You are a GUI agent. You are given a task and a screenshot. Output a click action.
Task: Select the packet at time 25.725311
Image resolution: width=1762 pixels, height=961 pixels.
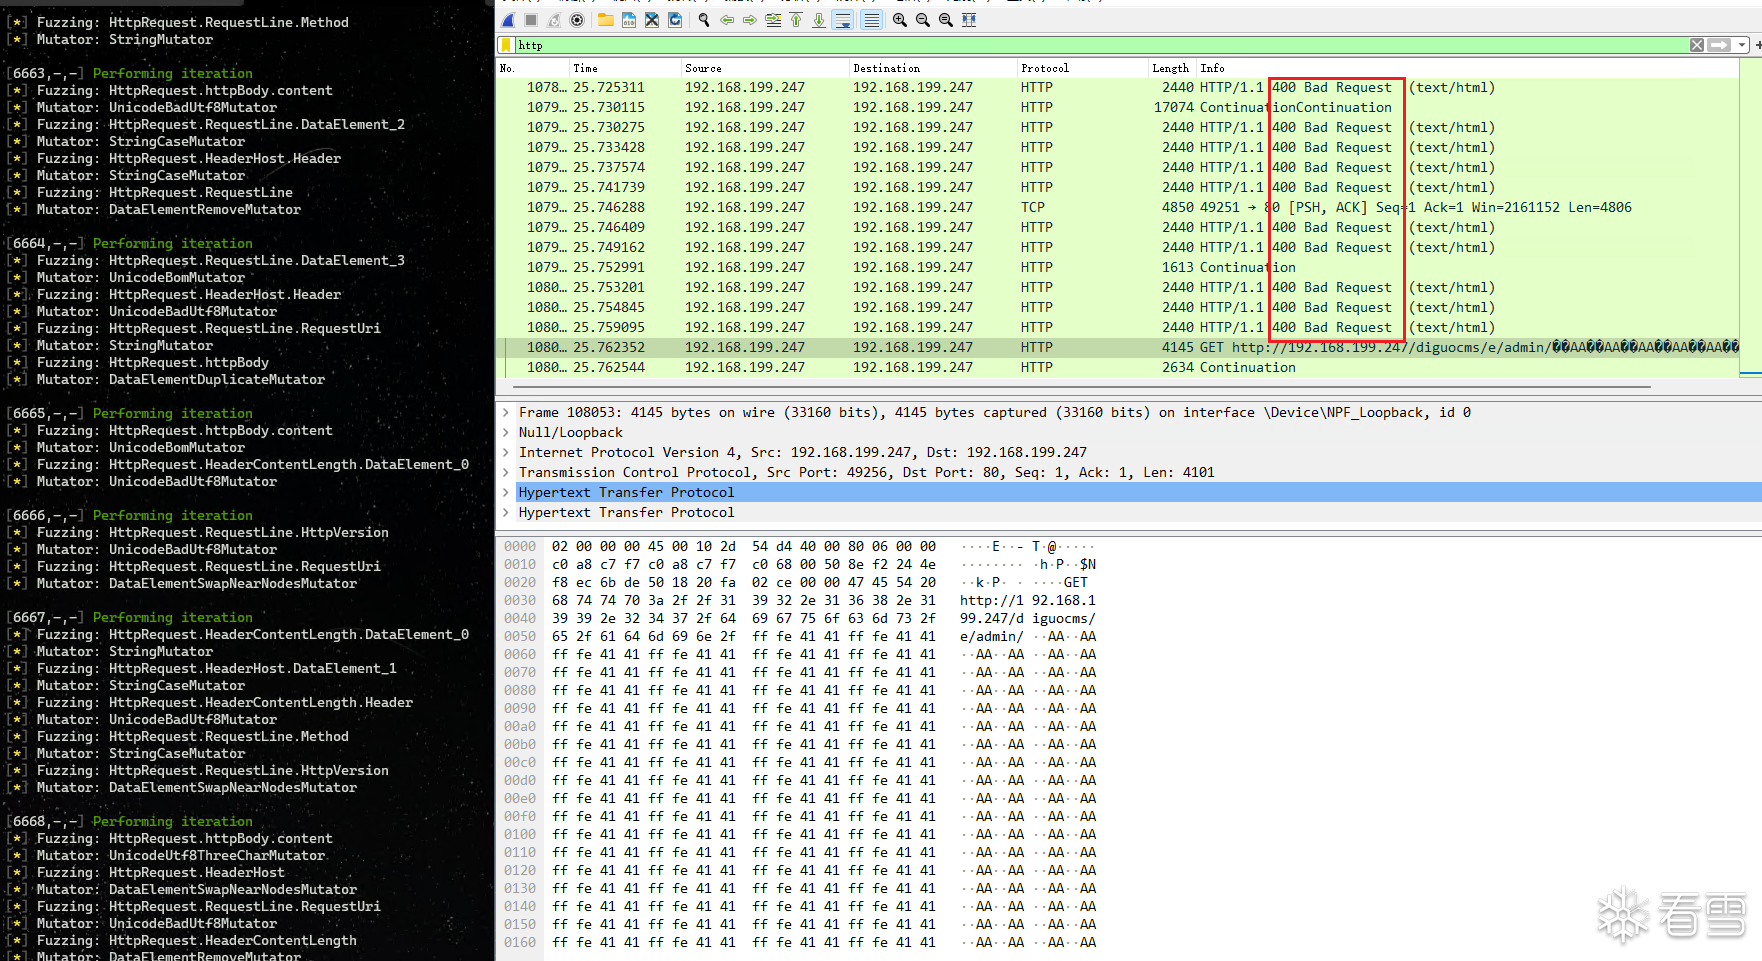coord(1118,87)
